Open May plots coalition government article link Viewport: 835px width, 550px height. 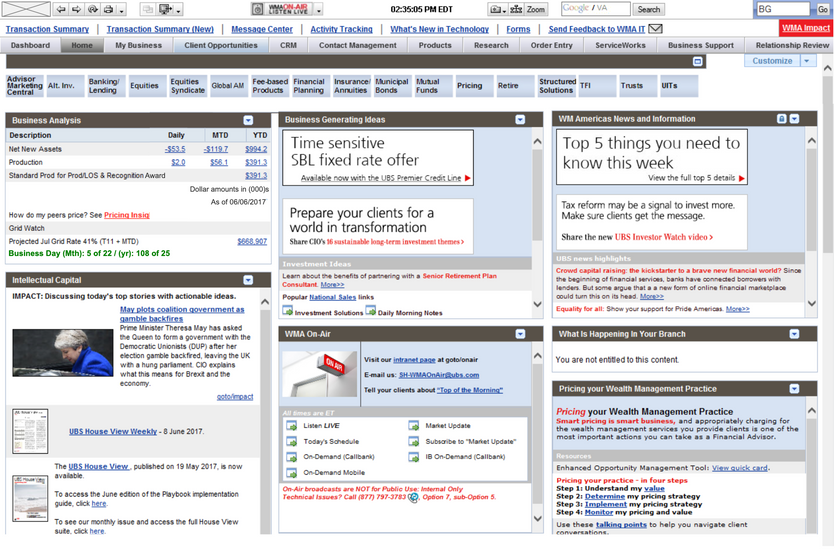click(182, 314)
